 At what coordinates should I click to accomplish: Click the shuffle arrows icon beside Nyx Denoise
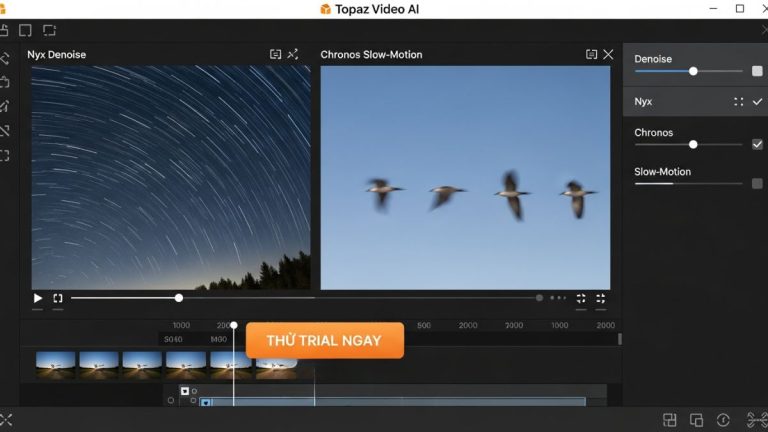[x=293, y=54]
